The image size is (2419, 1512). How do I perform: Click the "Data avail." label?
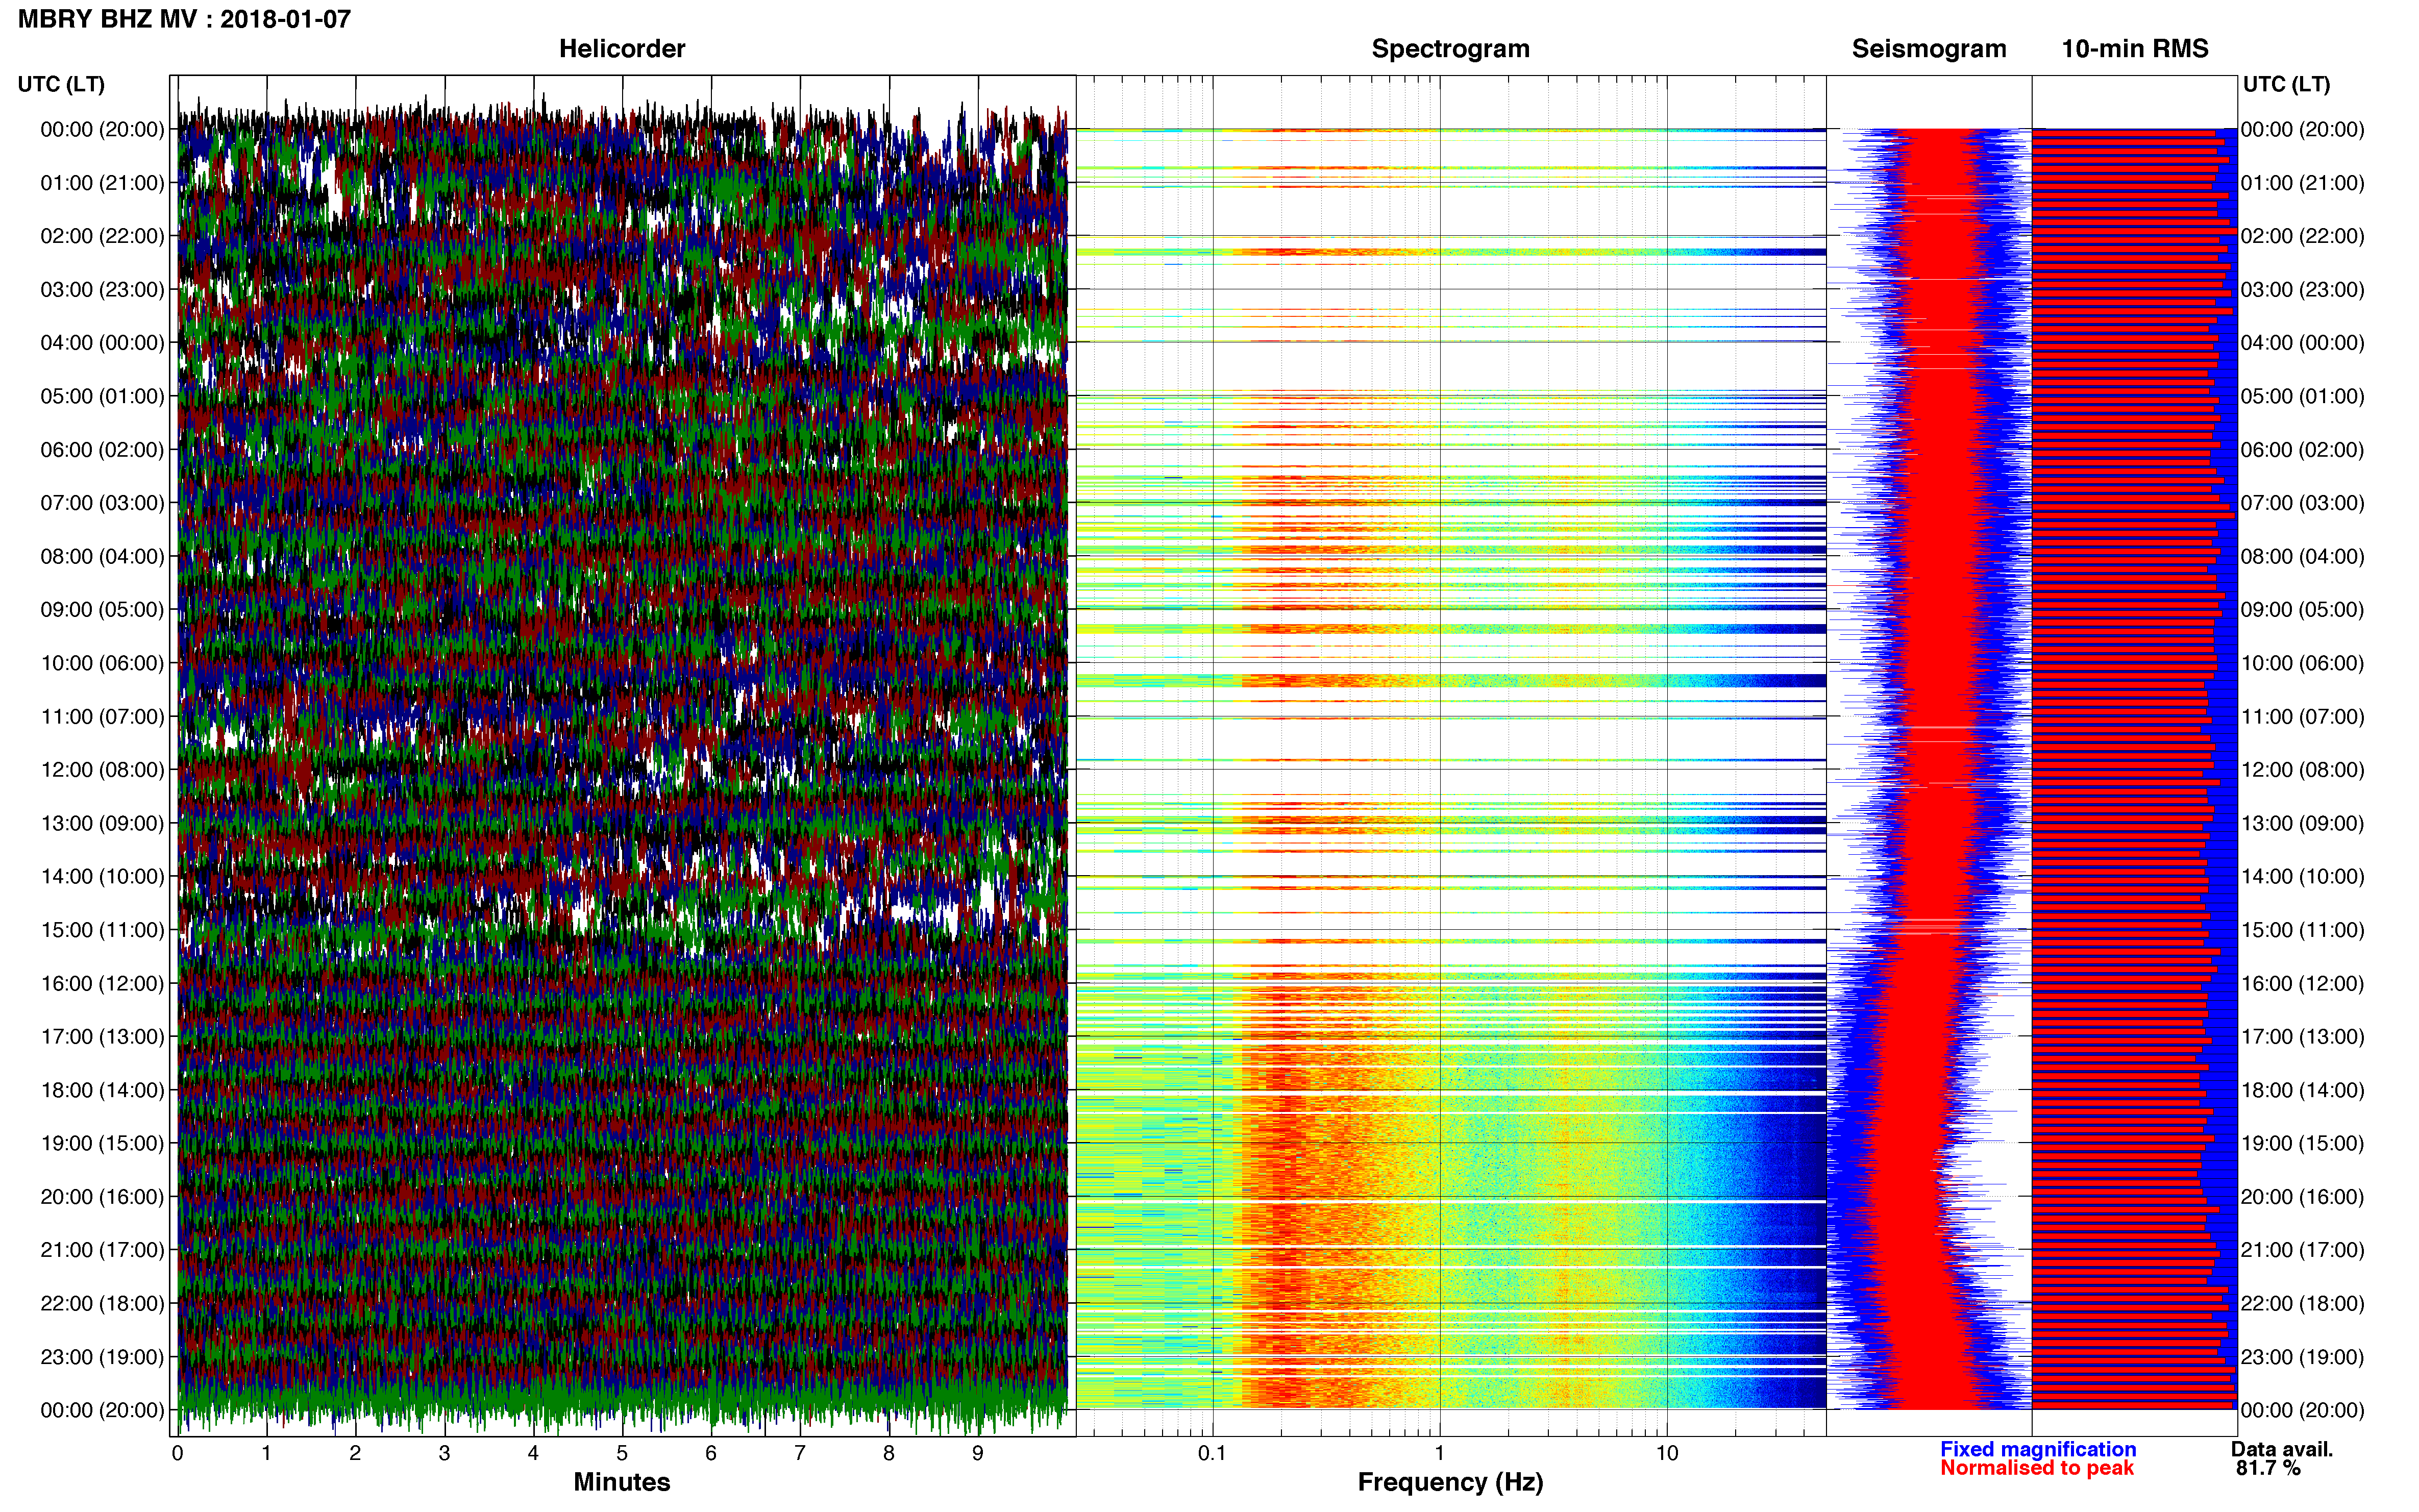2282,1449
